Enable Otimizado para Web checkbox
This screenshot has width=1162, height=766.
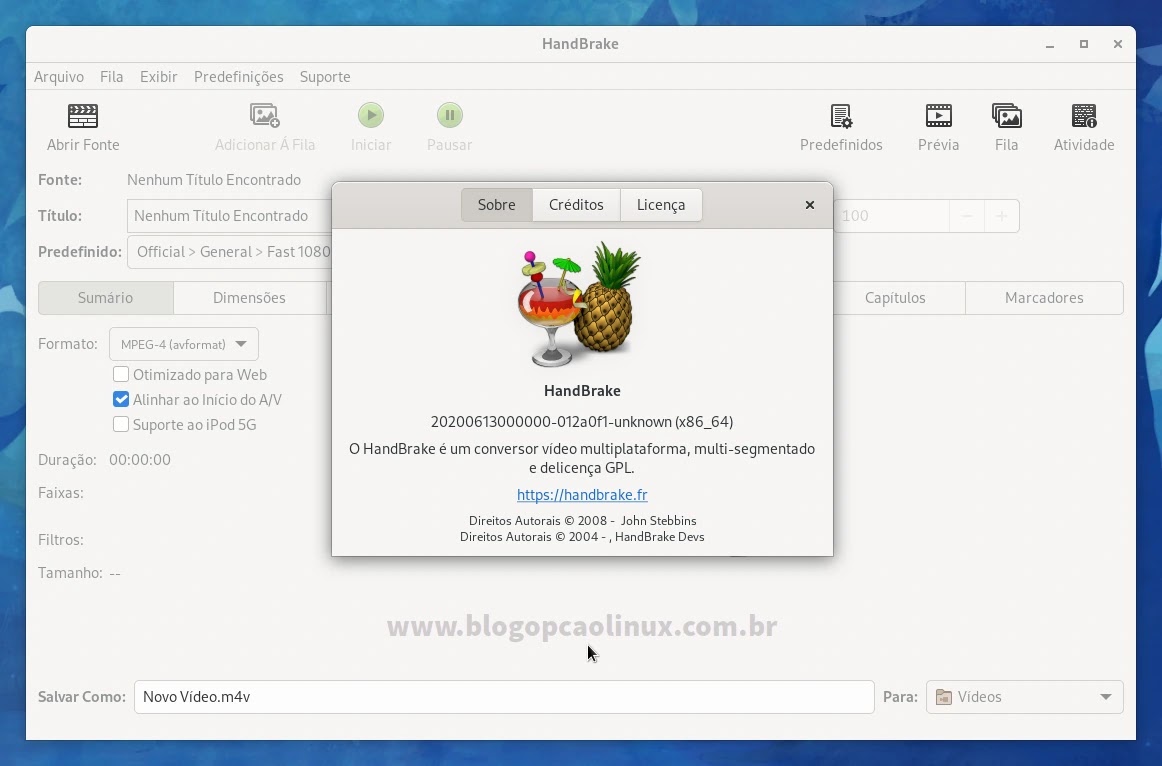tap(121, 374)
